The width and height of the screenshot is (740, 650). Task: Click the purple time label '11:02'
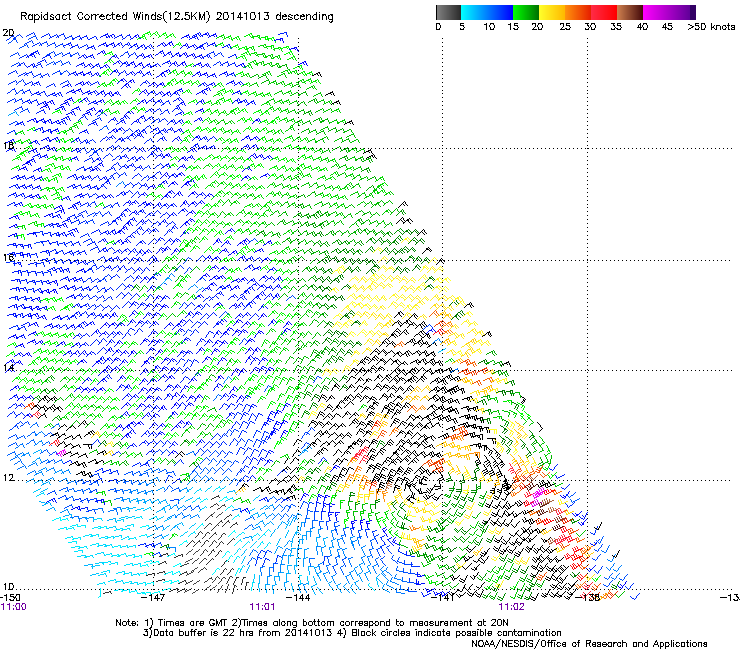coord(512,607)
